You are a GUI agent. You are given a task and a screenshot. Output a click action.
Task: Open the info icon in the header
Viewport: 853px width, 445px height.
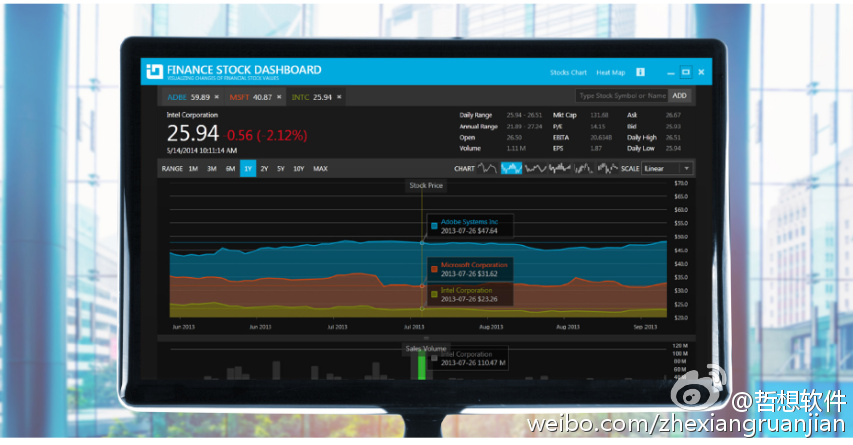(x=640, y=72)
